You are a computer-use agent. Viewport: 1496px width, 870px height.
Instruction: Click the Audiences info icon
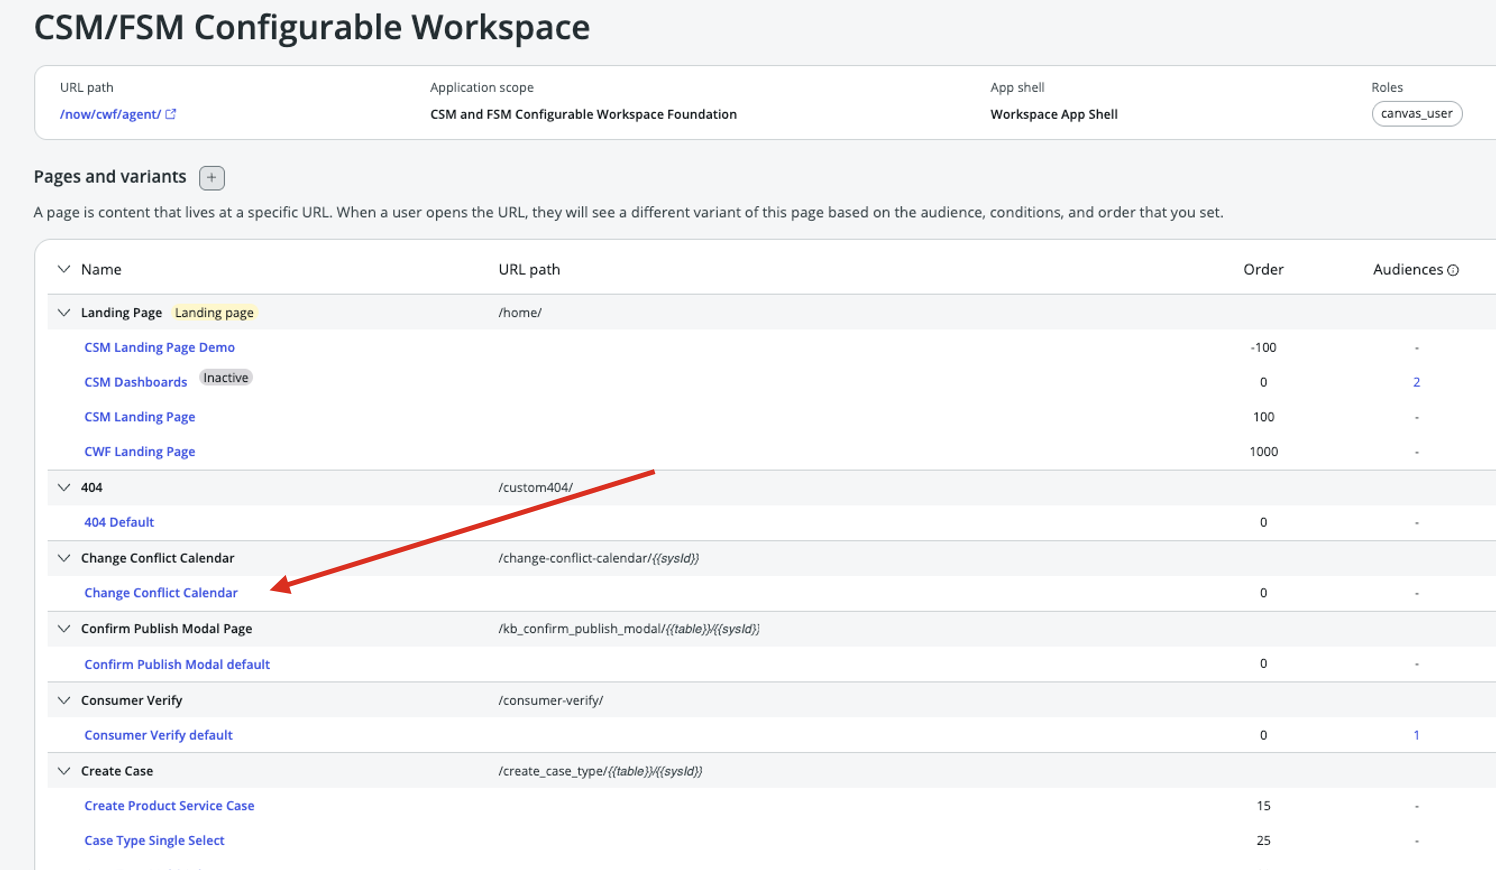(1453, 270)
